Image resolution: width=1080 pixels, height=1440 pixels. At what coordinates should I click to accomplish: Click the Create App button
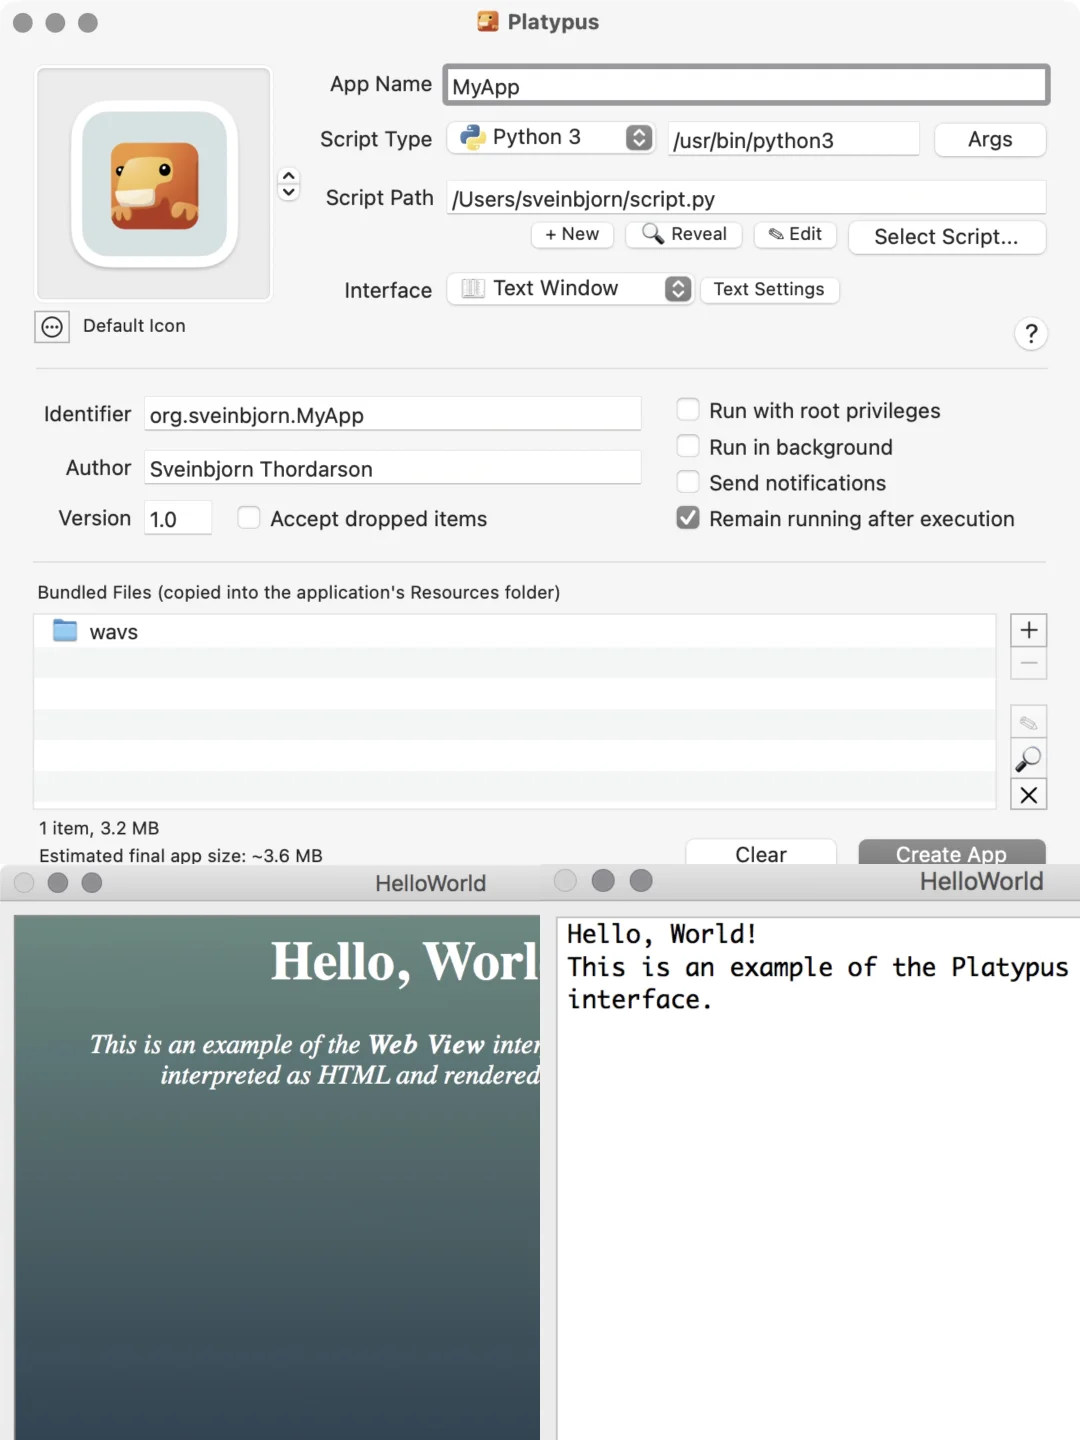pos(952,853)
